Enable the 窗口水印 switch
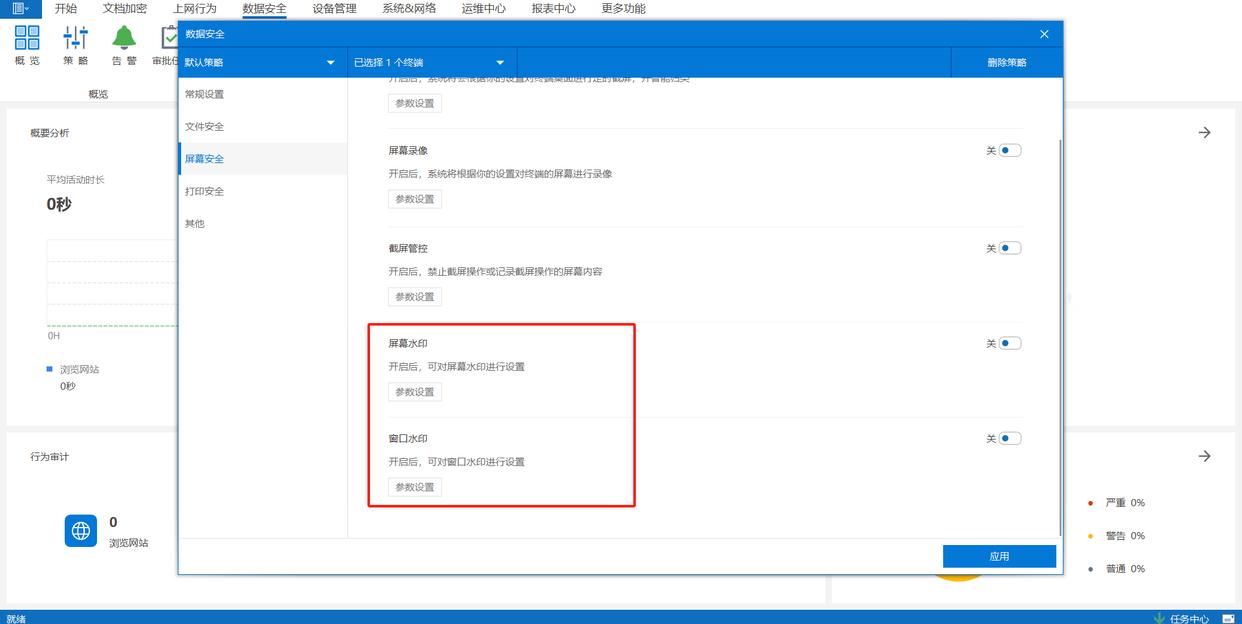This screenshot has width=1242, height=624. click(1010, 438)
